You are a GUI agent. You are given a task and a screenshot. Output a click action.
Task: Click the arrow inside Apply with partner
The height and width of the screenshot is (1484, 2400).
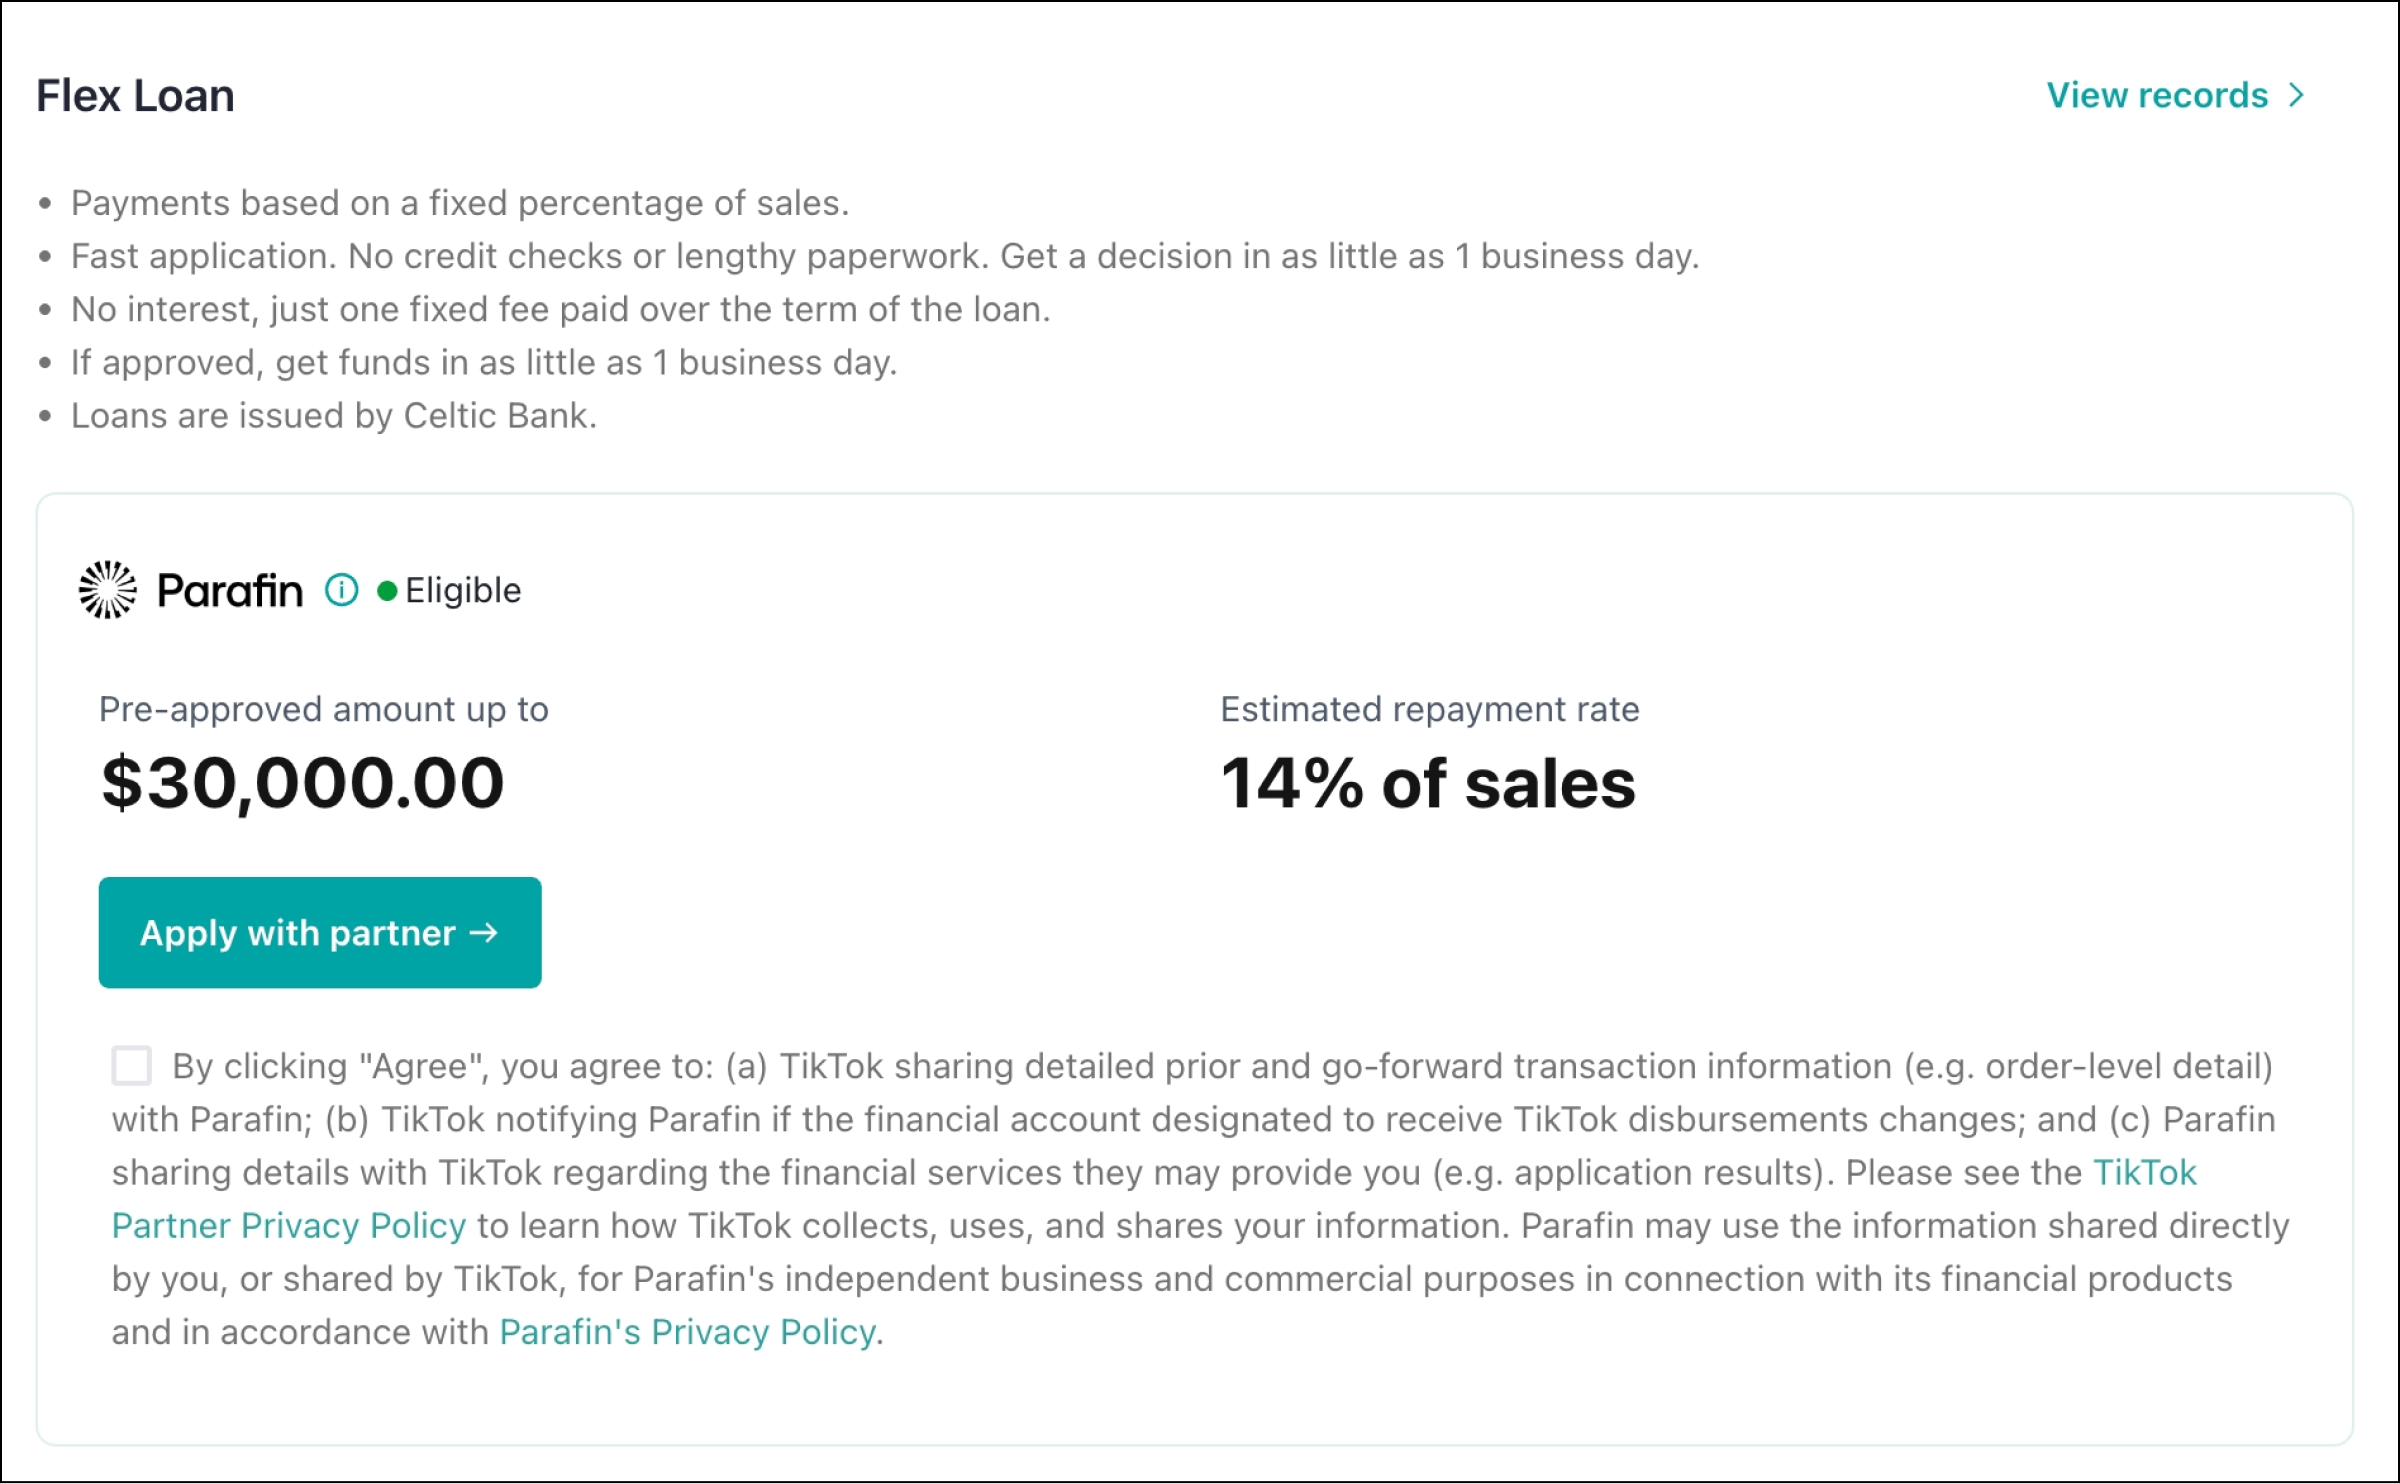click(x=484, y=932)
